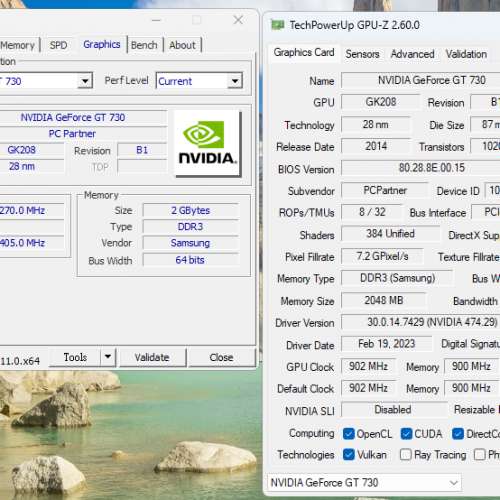This screenshot has height=500, width=500.
Task: Click the 64 bits Bus Width value
Action: pos(191,260)
